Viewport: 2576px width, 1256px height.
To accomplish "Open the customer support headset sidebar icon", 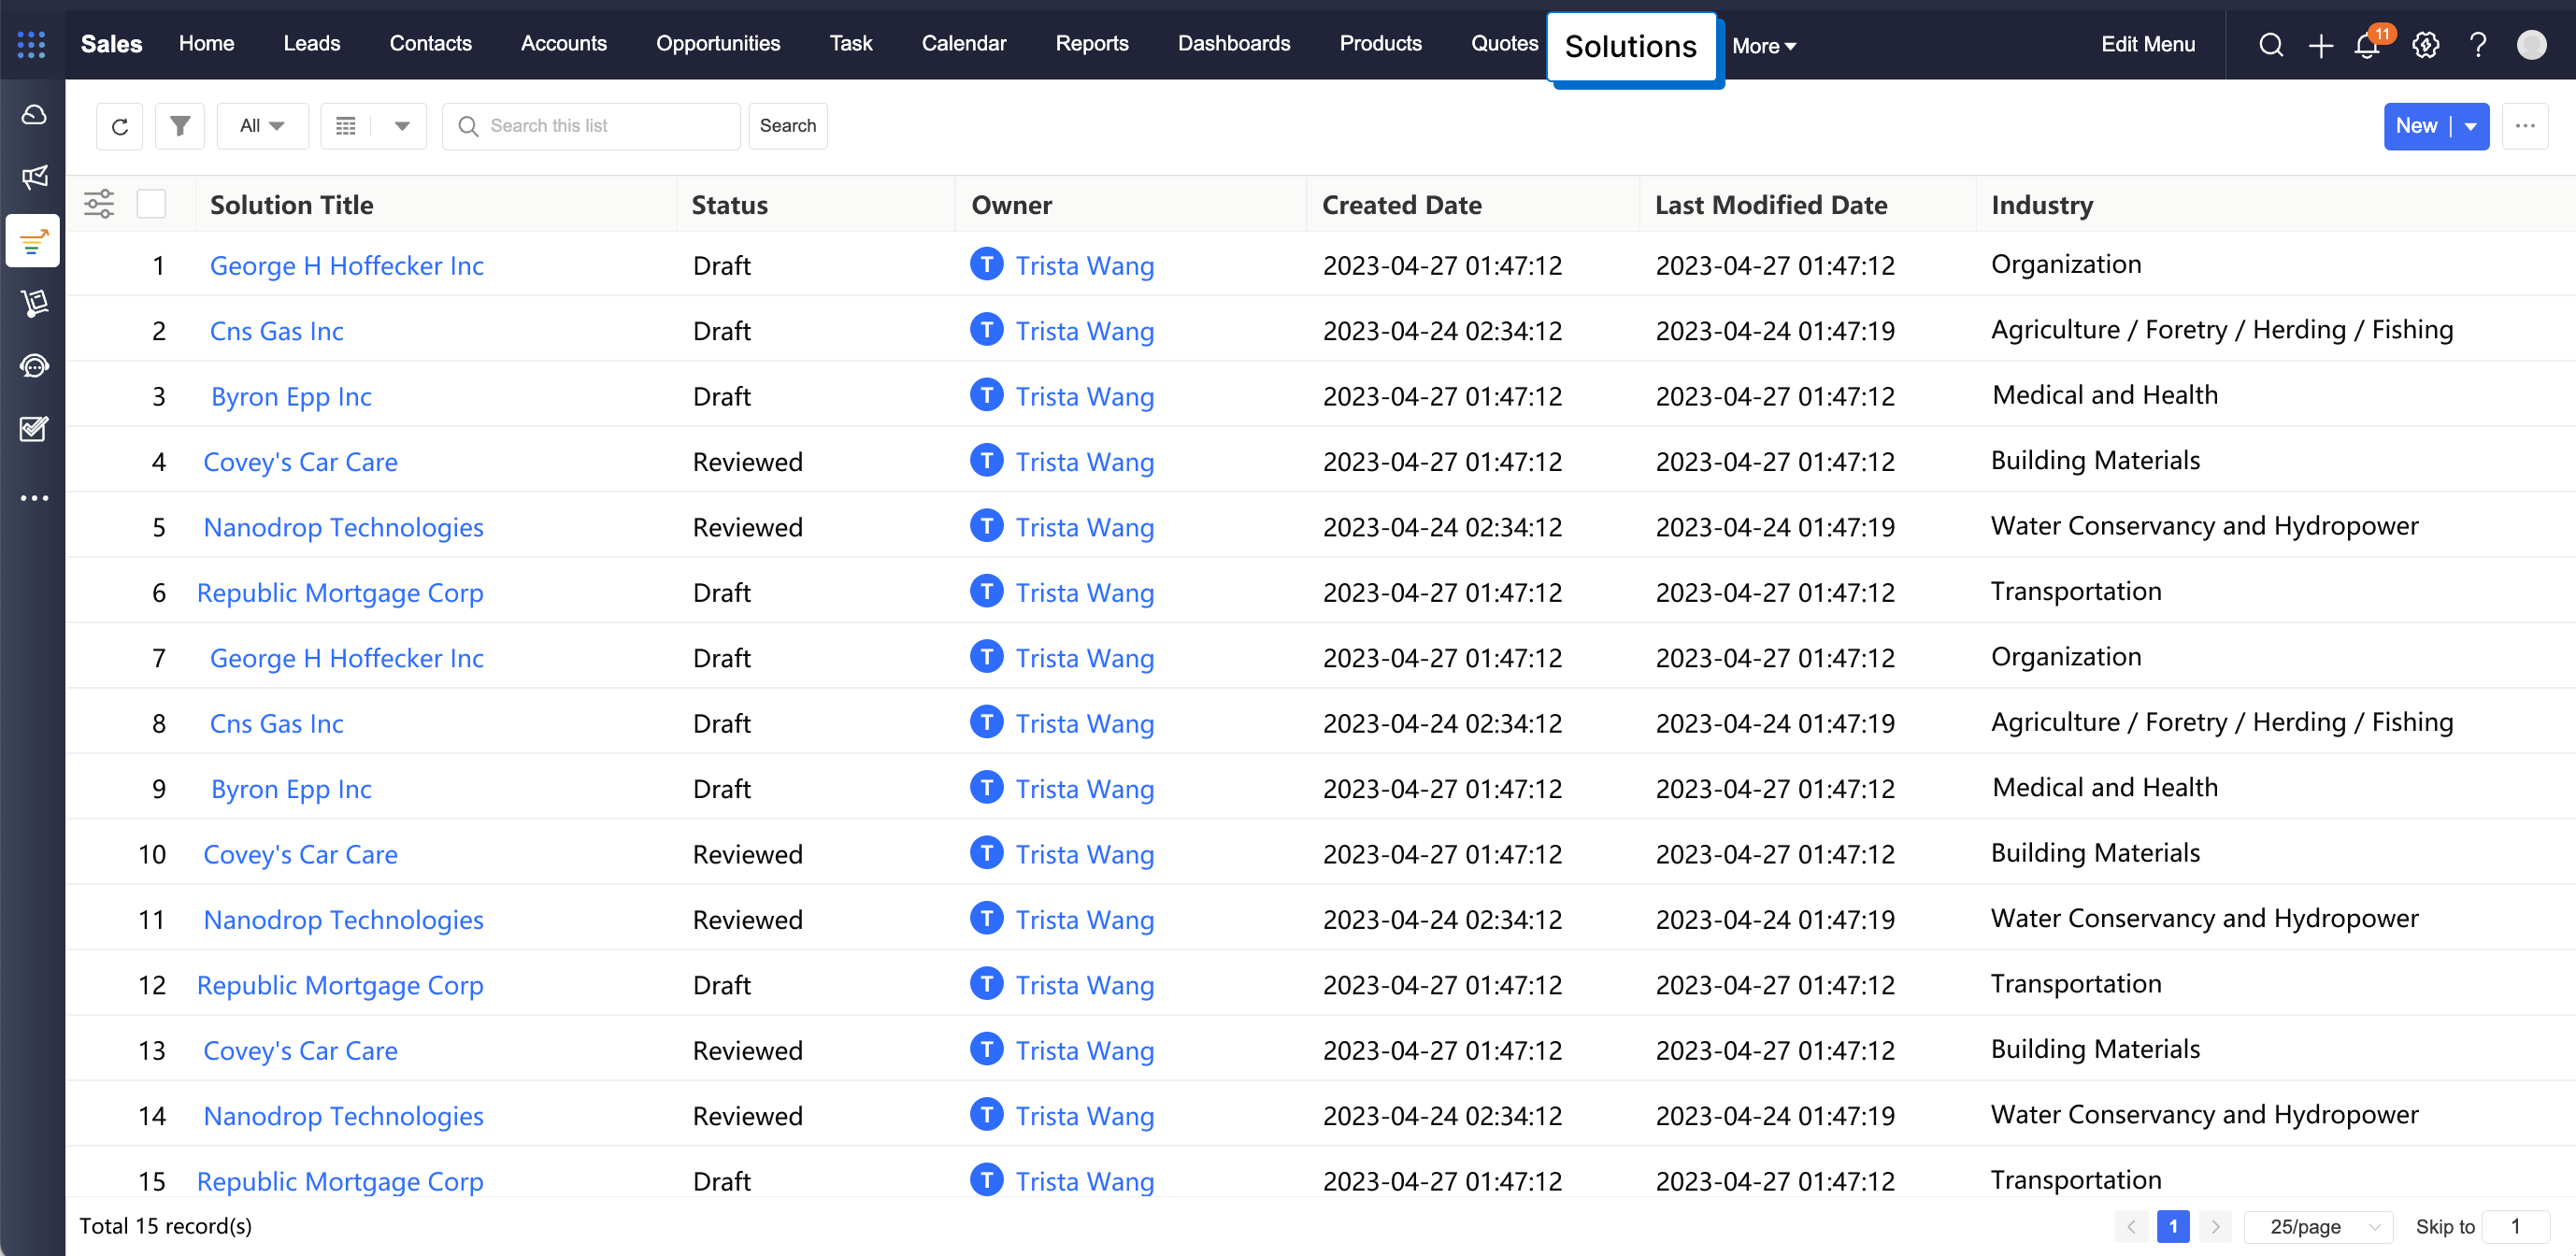I will tap(34, 366).
